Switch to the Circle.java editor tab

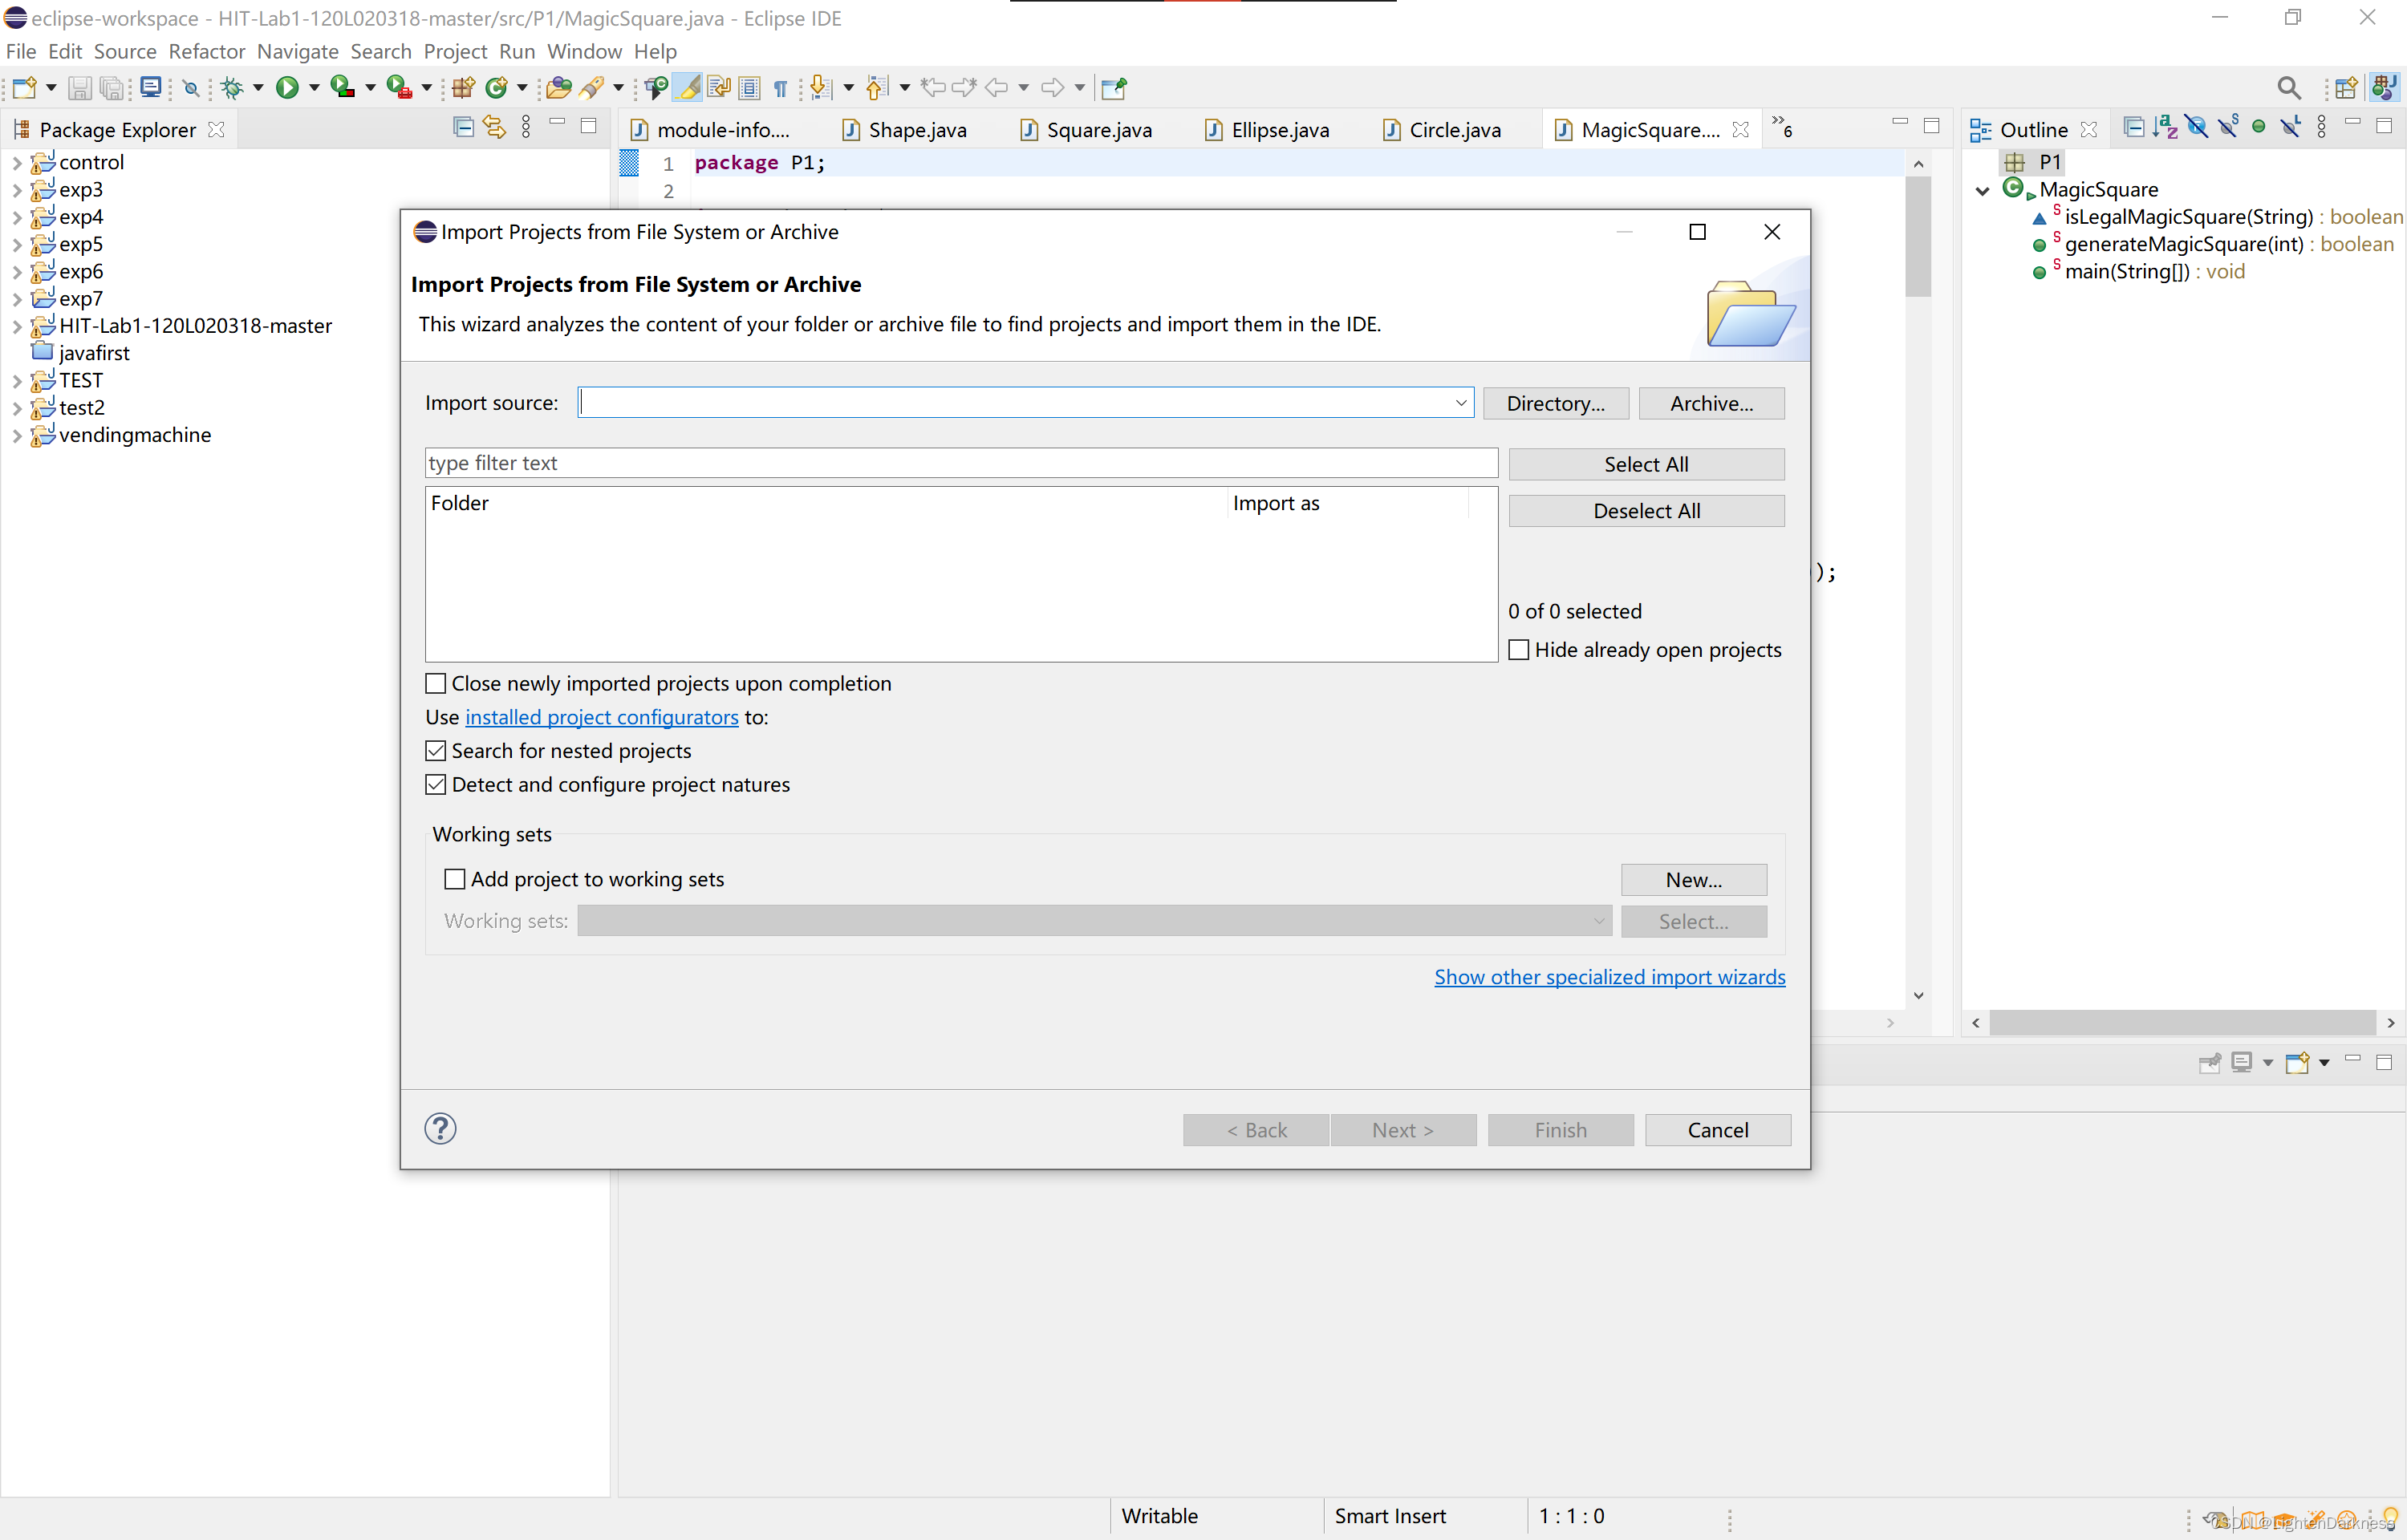pyautogui.click(x=1453, y=130)
